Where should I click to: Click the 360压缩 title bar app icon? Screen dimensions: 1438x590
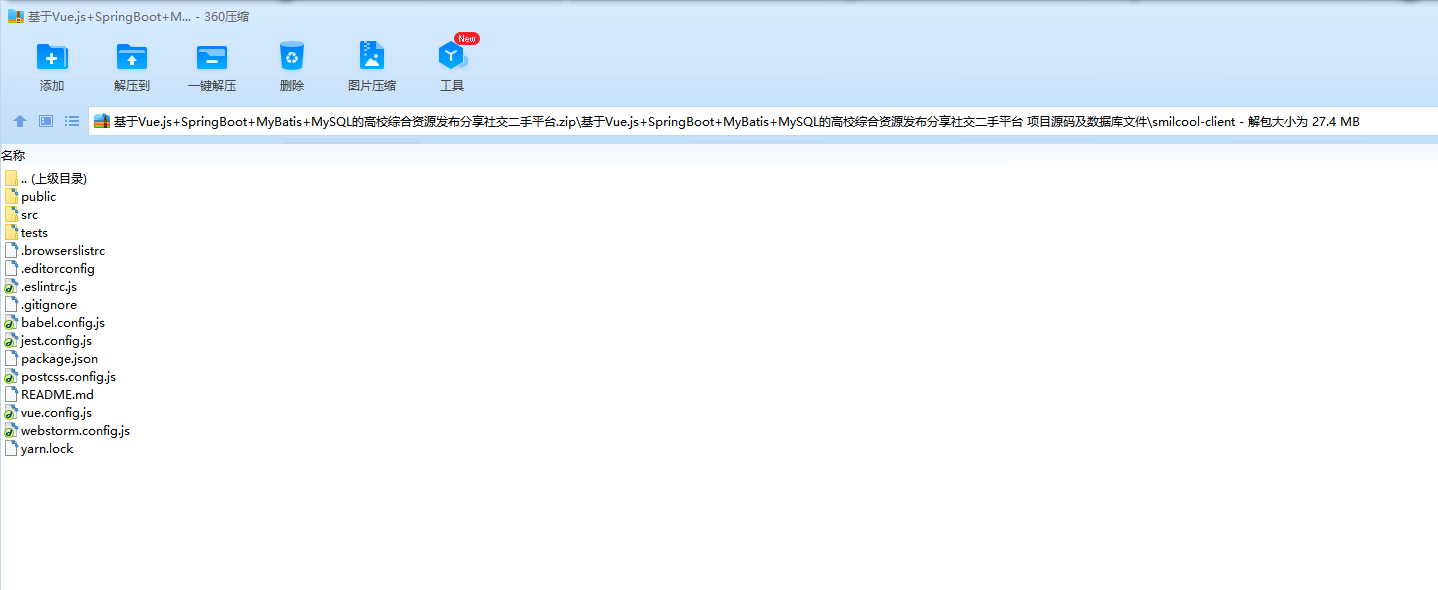point(16,17)
